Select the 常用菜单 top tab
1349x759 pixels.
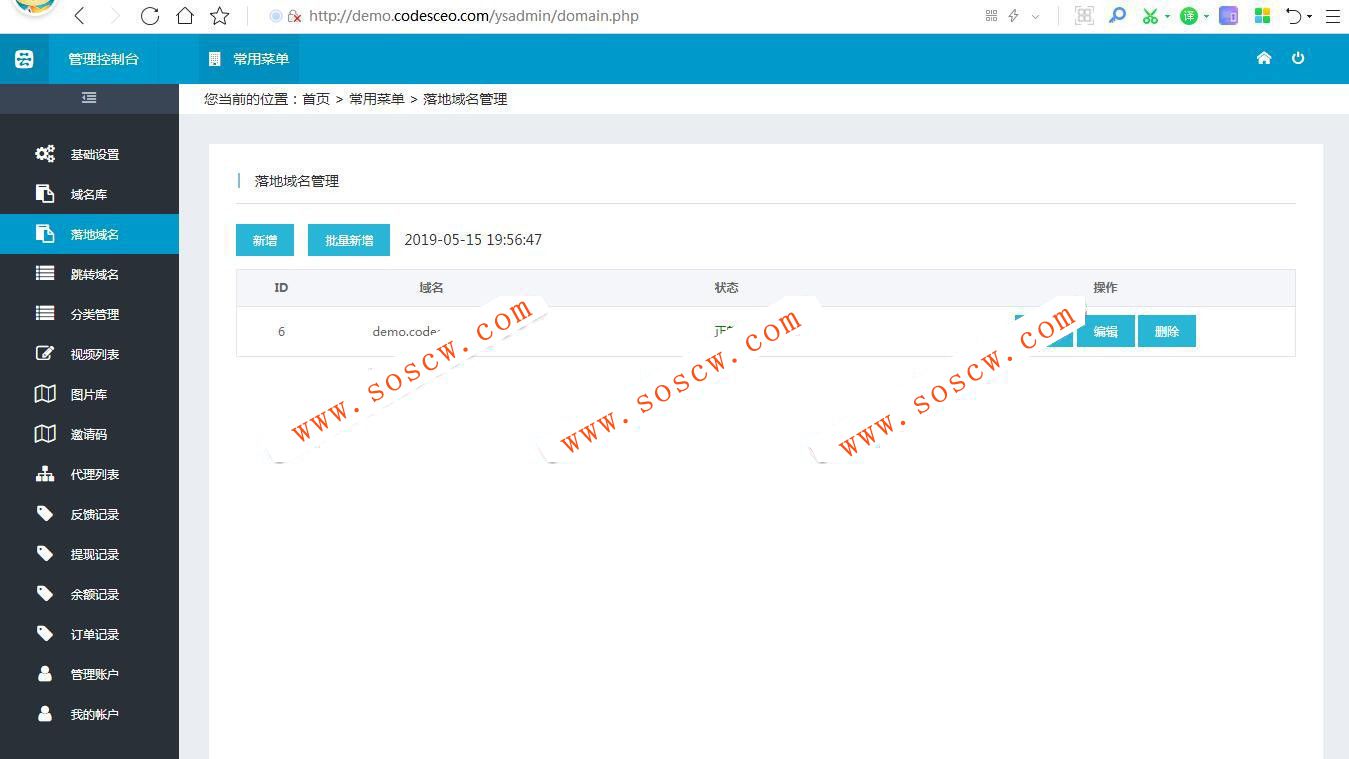249,59
